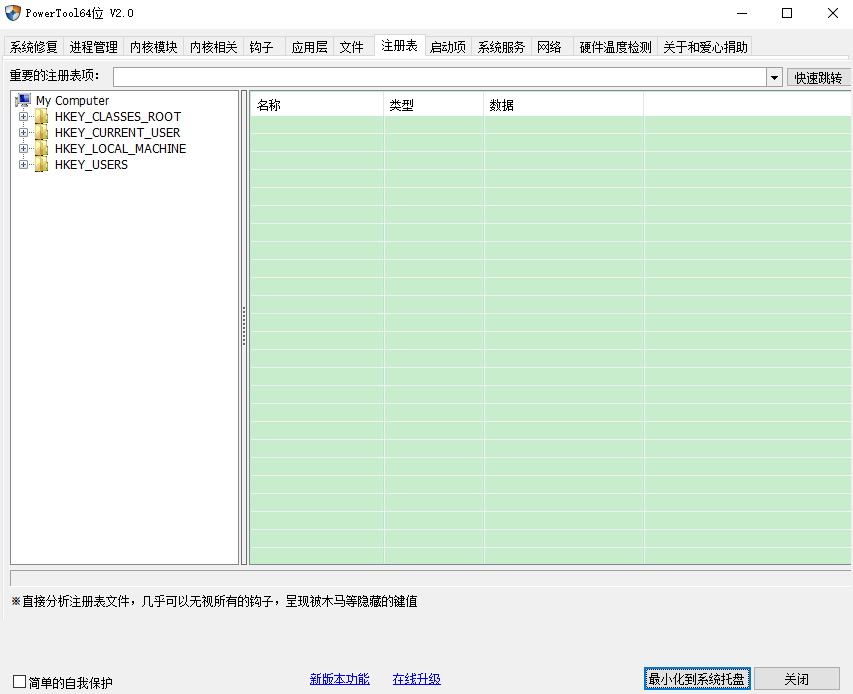The width and height of the screenshot is (853, 694).
Task: Click the HKEY_CLASSES_ROOT folder icon
Action: pos(40,116)
